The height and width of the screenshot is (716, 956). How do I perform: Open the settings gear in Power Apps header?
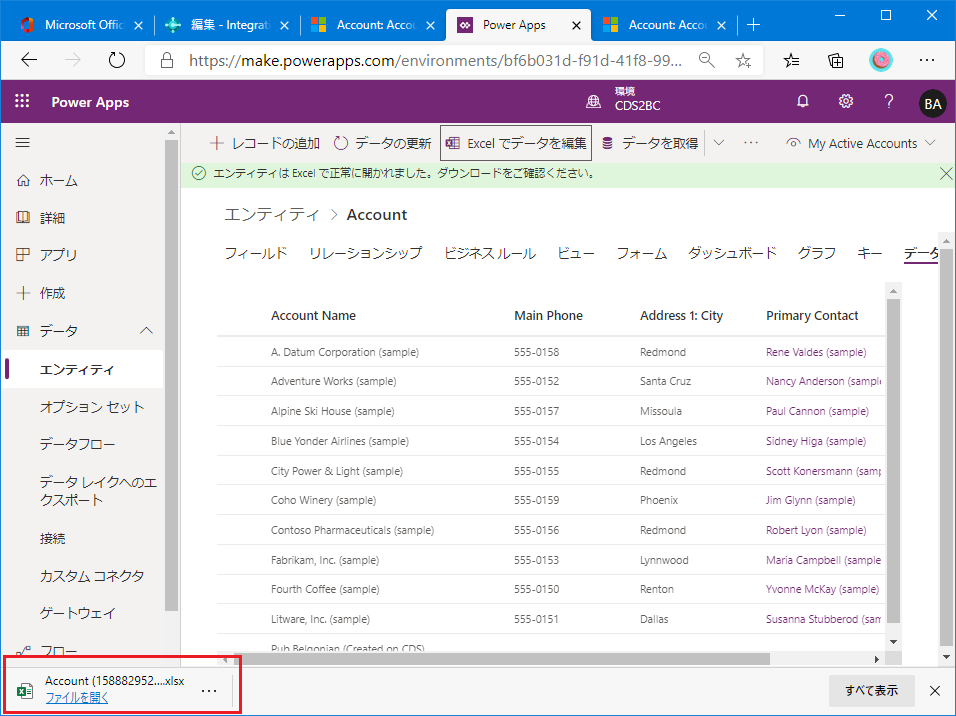846,101
